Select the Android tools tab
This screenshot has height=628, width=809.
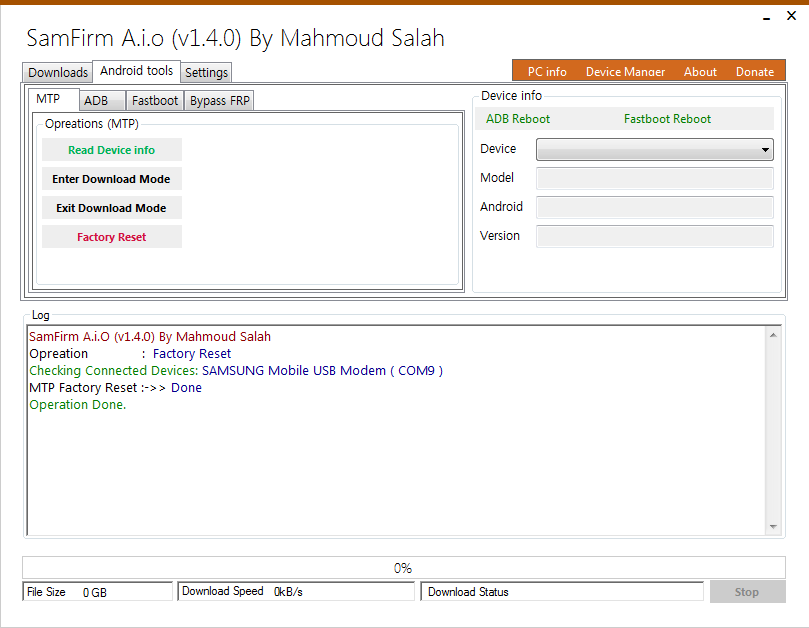136,71
